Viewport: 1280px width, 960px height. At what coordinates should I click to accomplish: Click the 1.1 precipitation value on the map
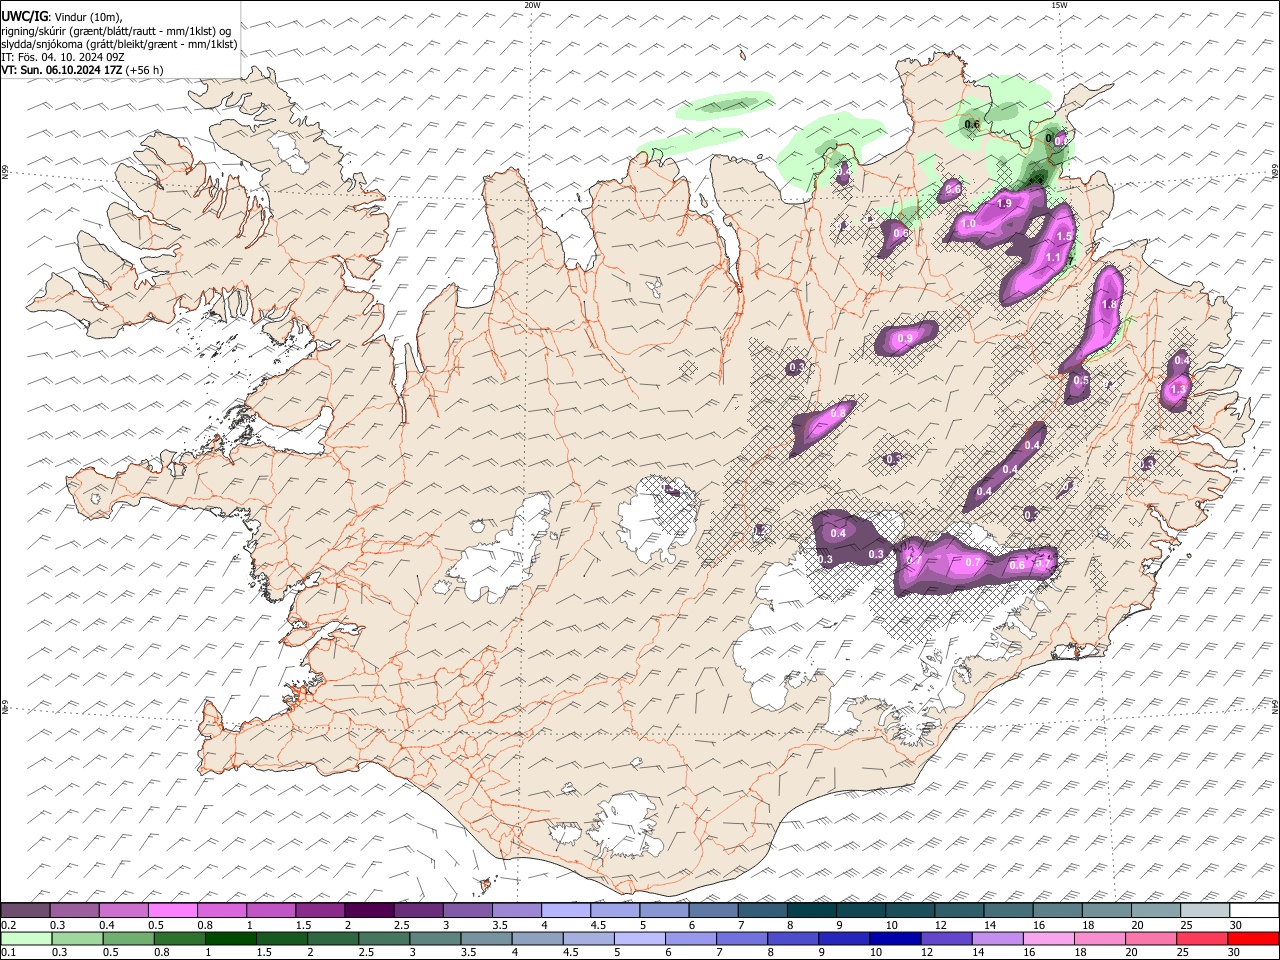click(x=1052, y=257)
